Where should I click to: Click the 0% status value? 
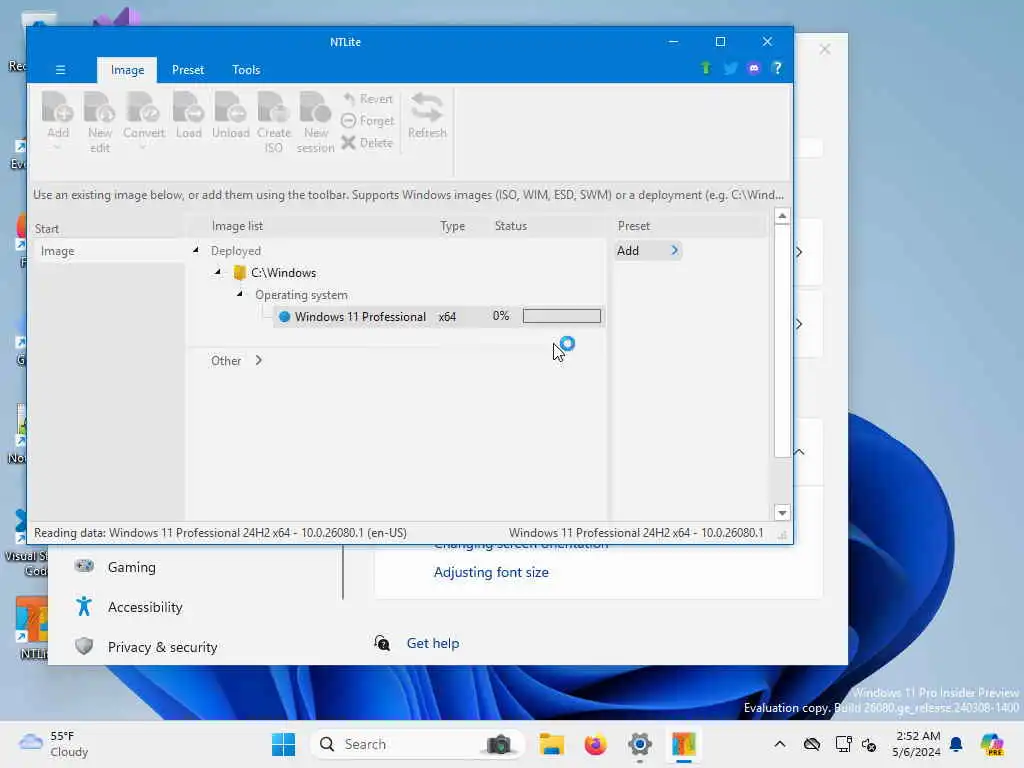501,316
